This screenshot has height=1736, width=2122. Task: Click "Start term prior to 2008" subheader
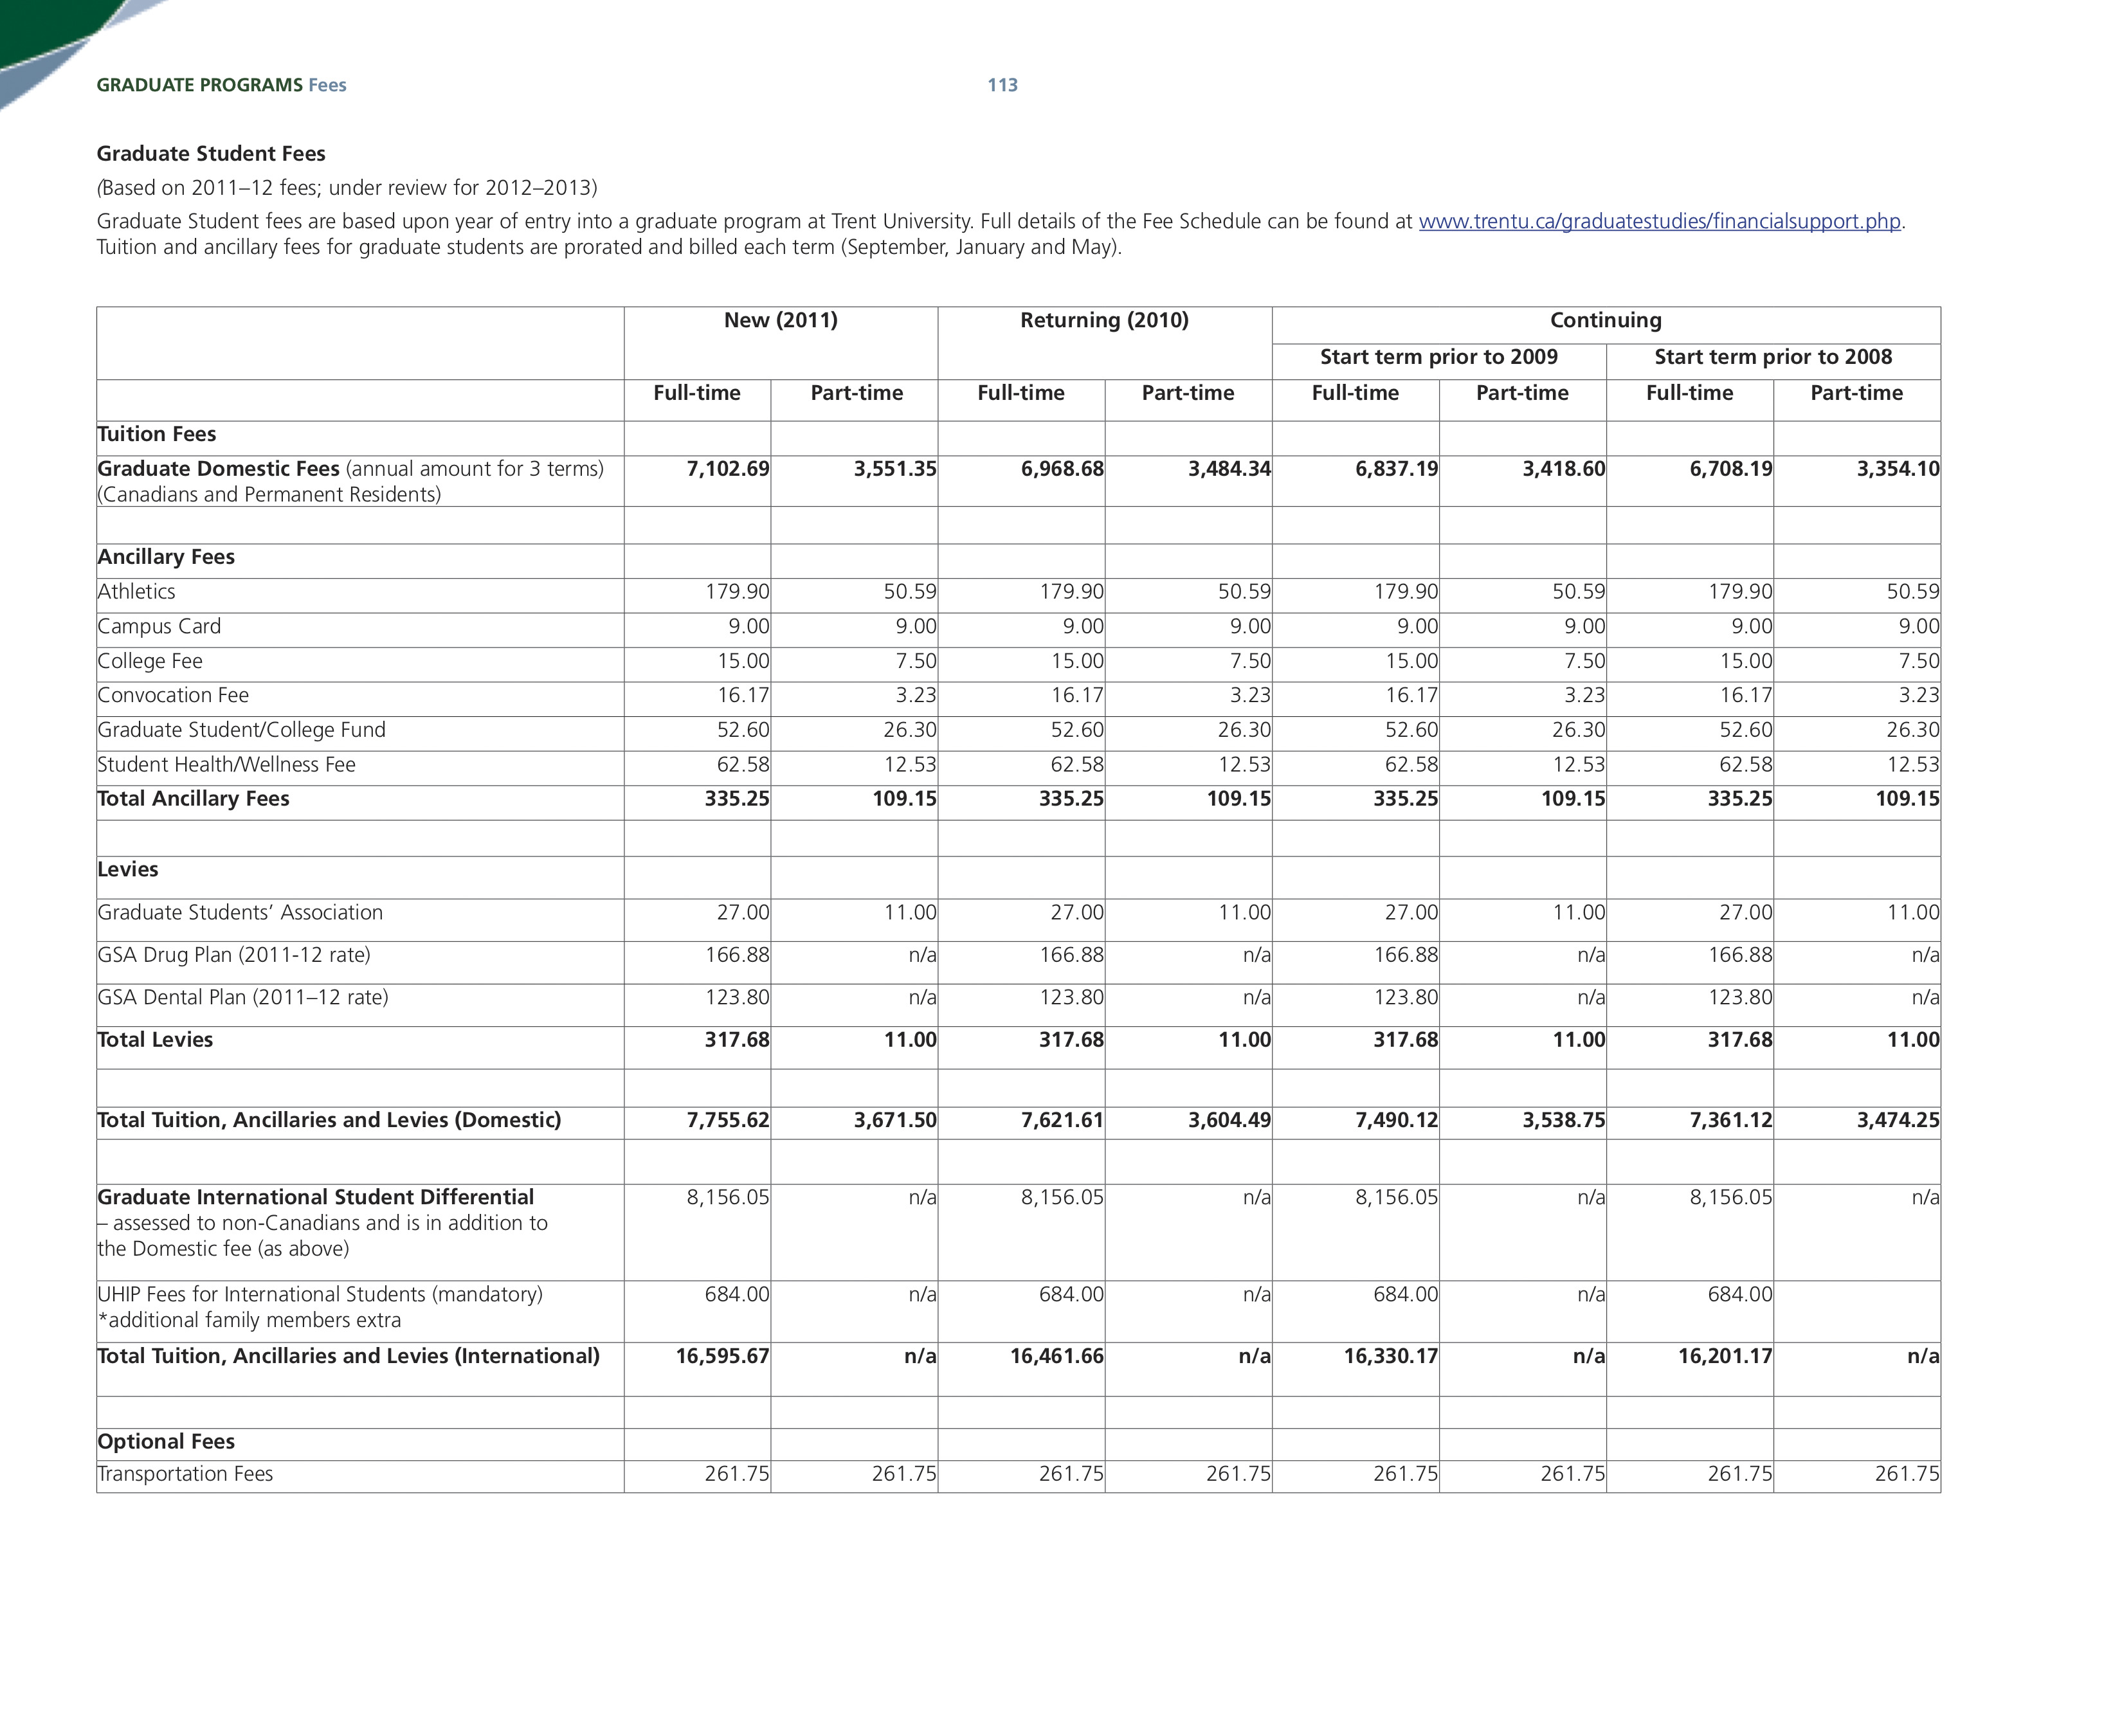pos(1773,357)
